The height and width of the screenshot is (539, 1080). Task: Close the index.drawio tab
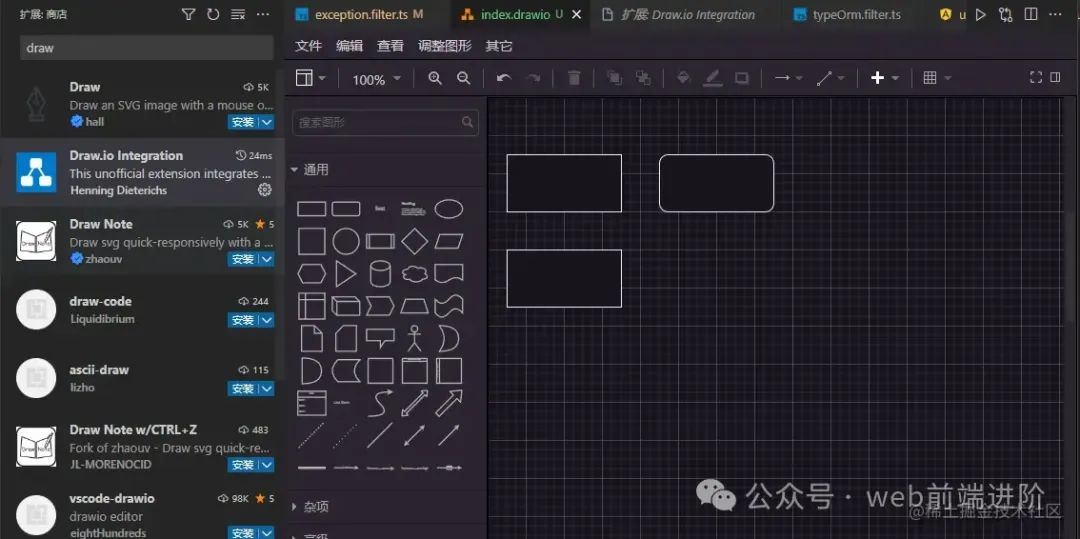pyautogui.click(x=577, y=14)
